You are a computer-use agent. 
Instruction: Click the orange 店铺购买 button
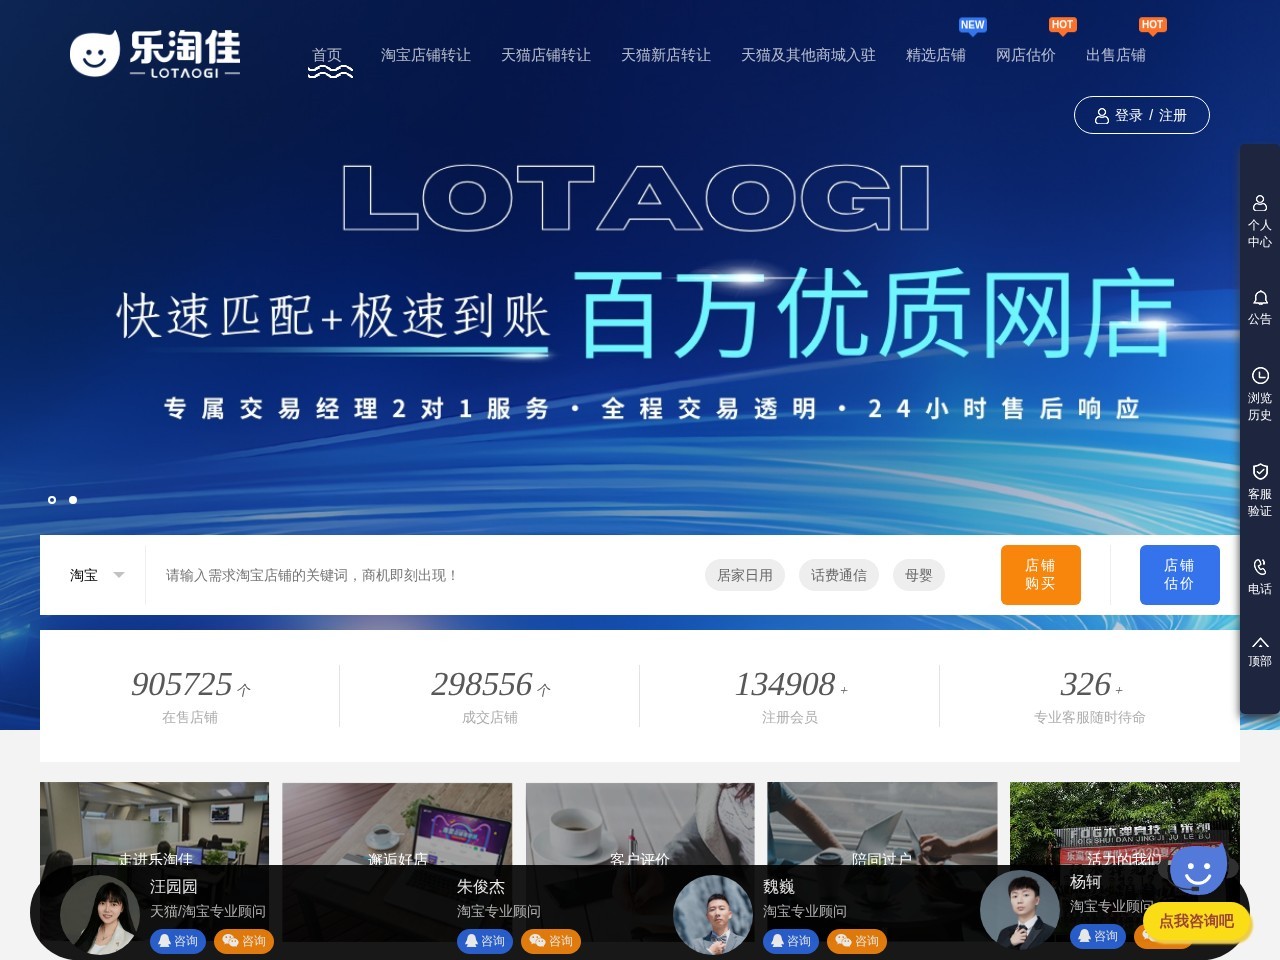tap(1040, 575)
